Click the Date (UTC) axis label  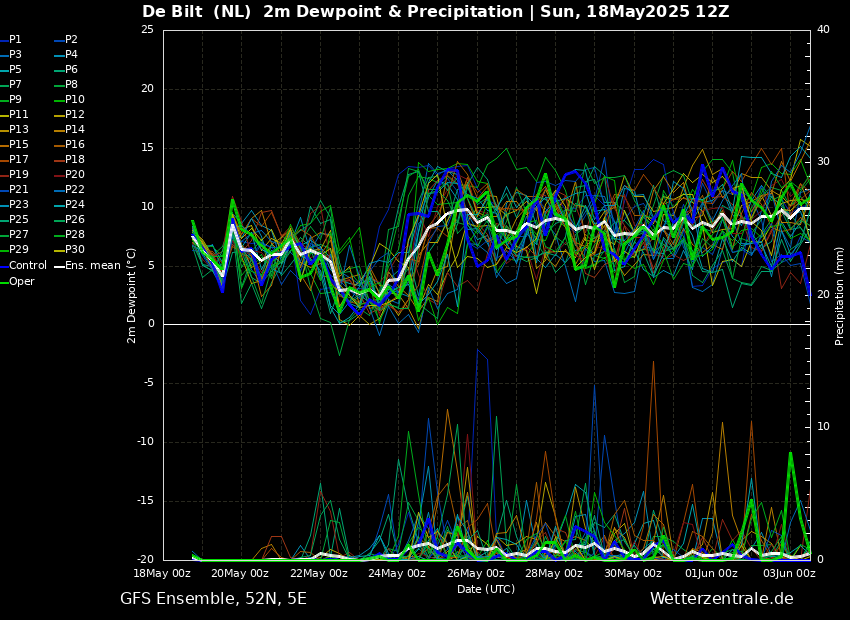click(x=486, y=589)
